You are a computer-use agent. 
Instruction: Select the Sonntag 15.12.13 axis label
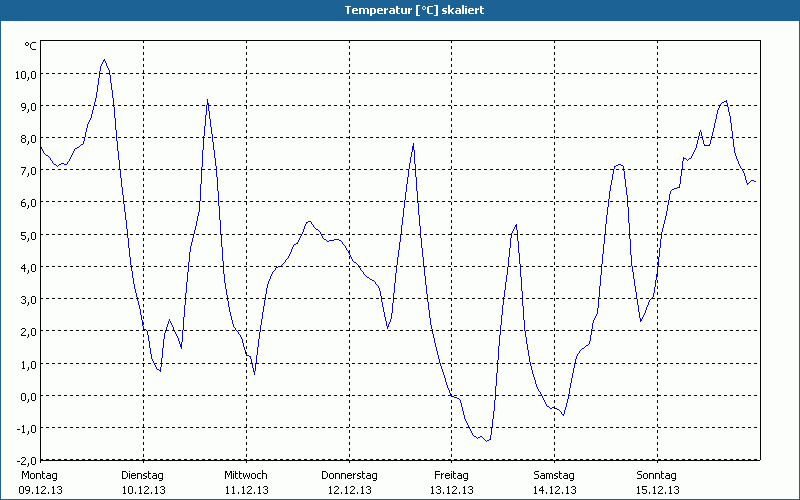pos(657,482)
